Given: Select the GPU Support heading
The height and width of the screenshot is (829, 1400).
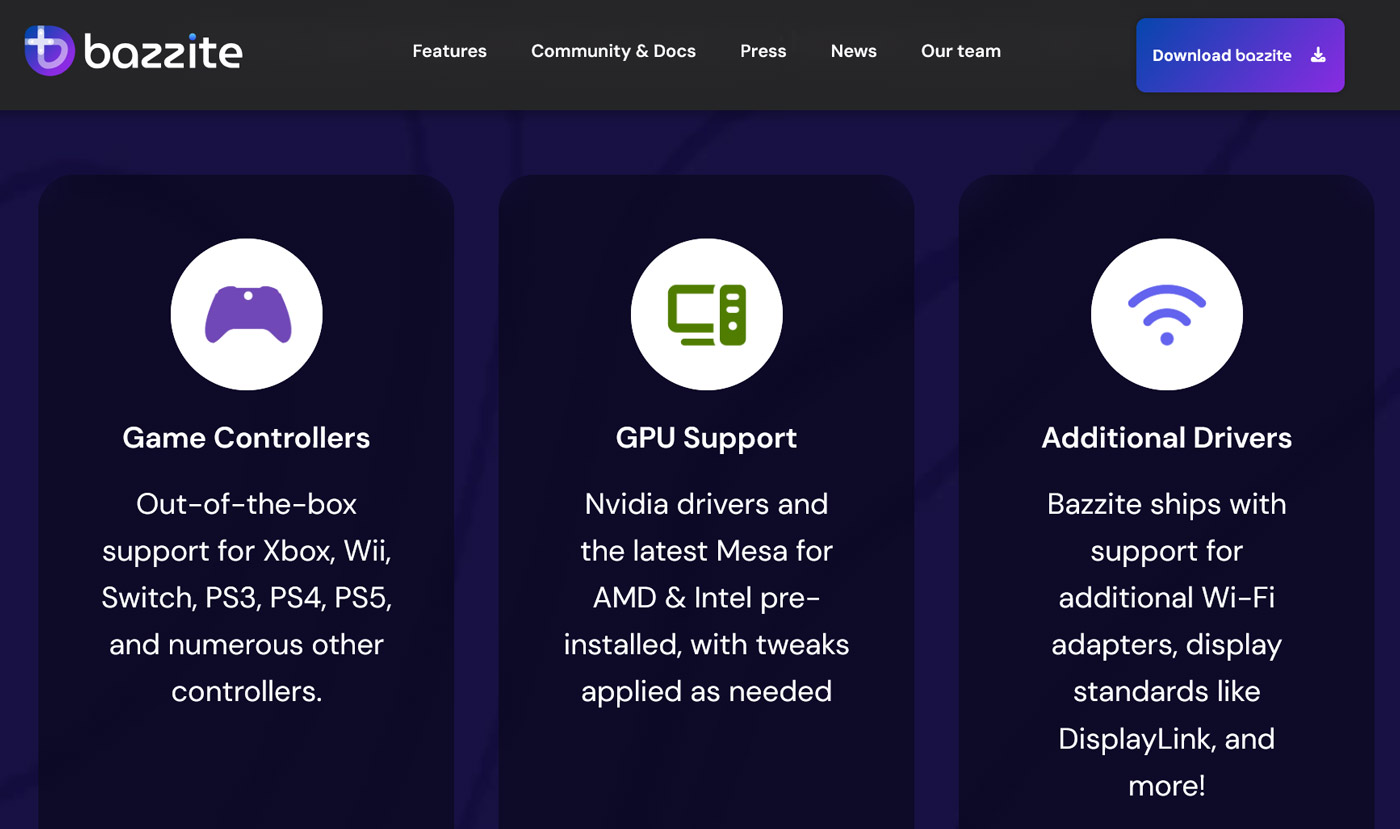Looking at the screenshot, I should 706,438.
